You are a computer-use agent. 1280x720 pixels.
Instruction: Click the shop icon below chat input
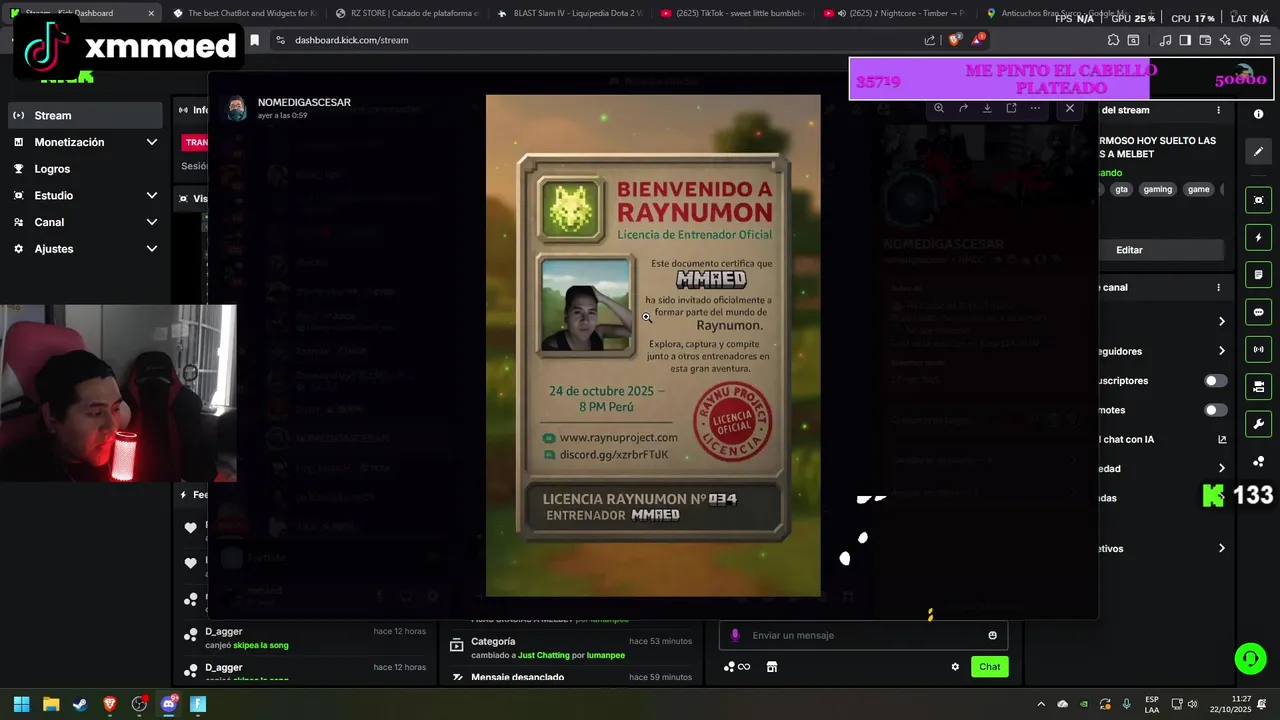[x=772, y=667]
